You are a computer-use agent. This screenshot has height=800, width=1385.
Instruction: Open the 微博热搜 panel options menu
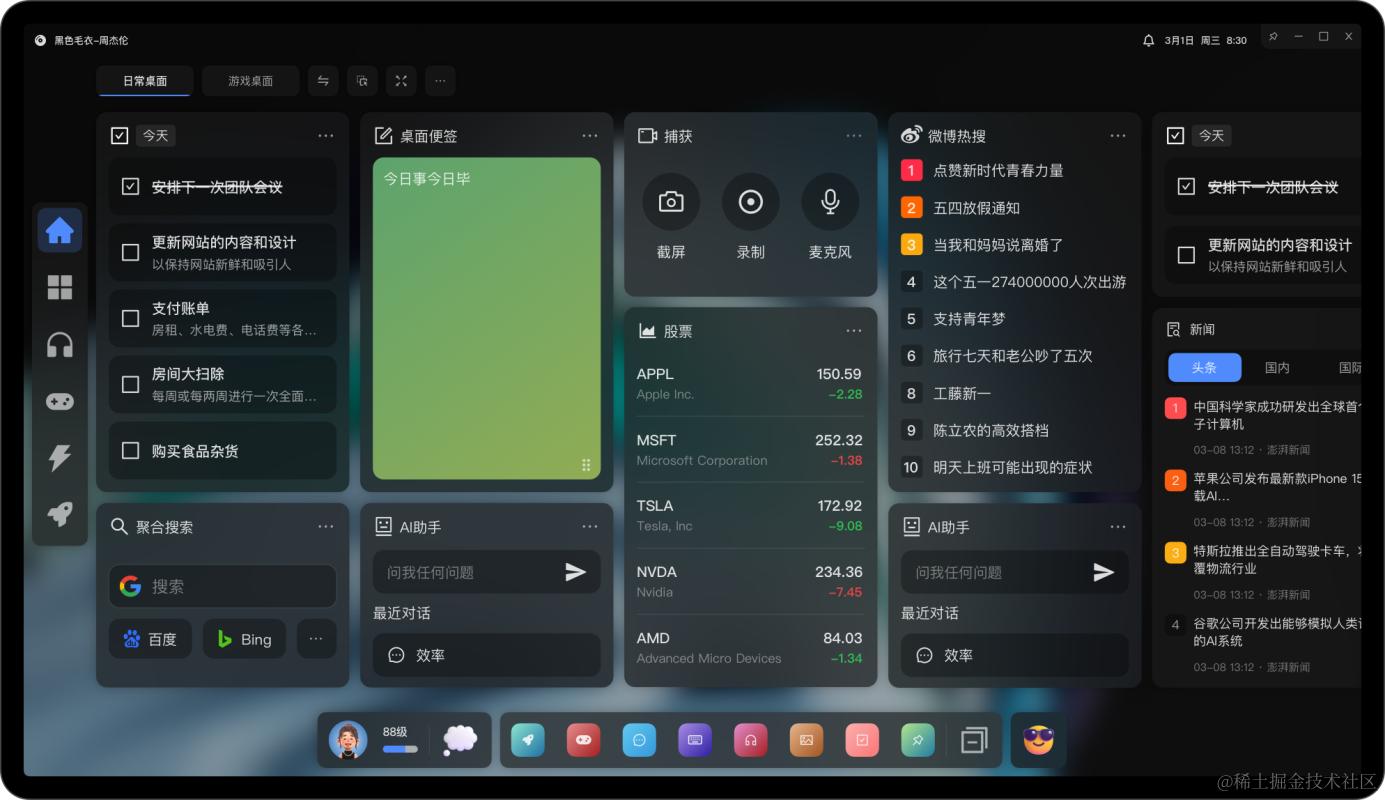[x=1118, y=135]
